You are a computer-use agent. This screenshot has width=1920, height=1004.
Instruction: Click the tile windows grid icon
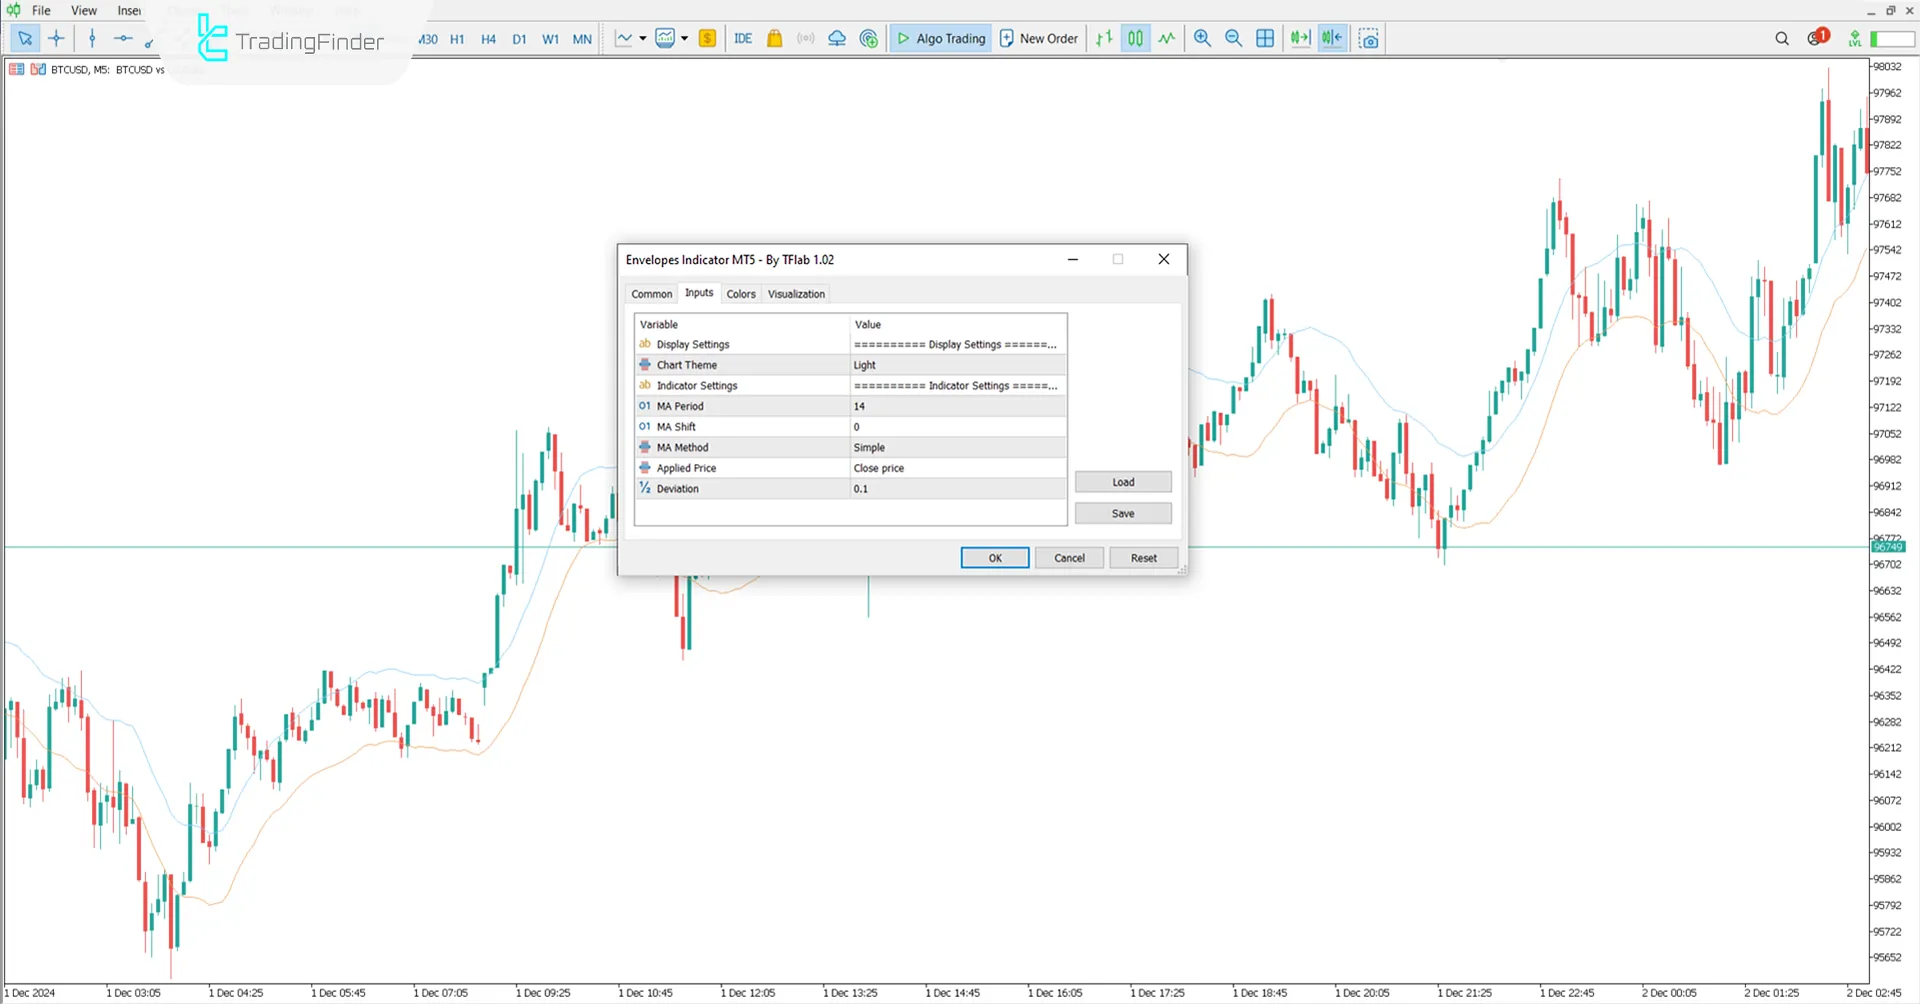(x=1265, y=39)
